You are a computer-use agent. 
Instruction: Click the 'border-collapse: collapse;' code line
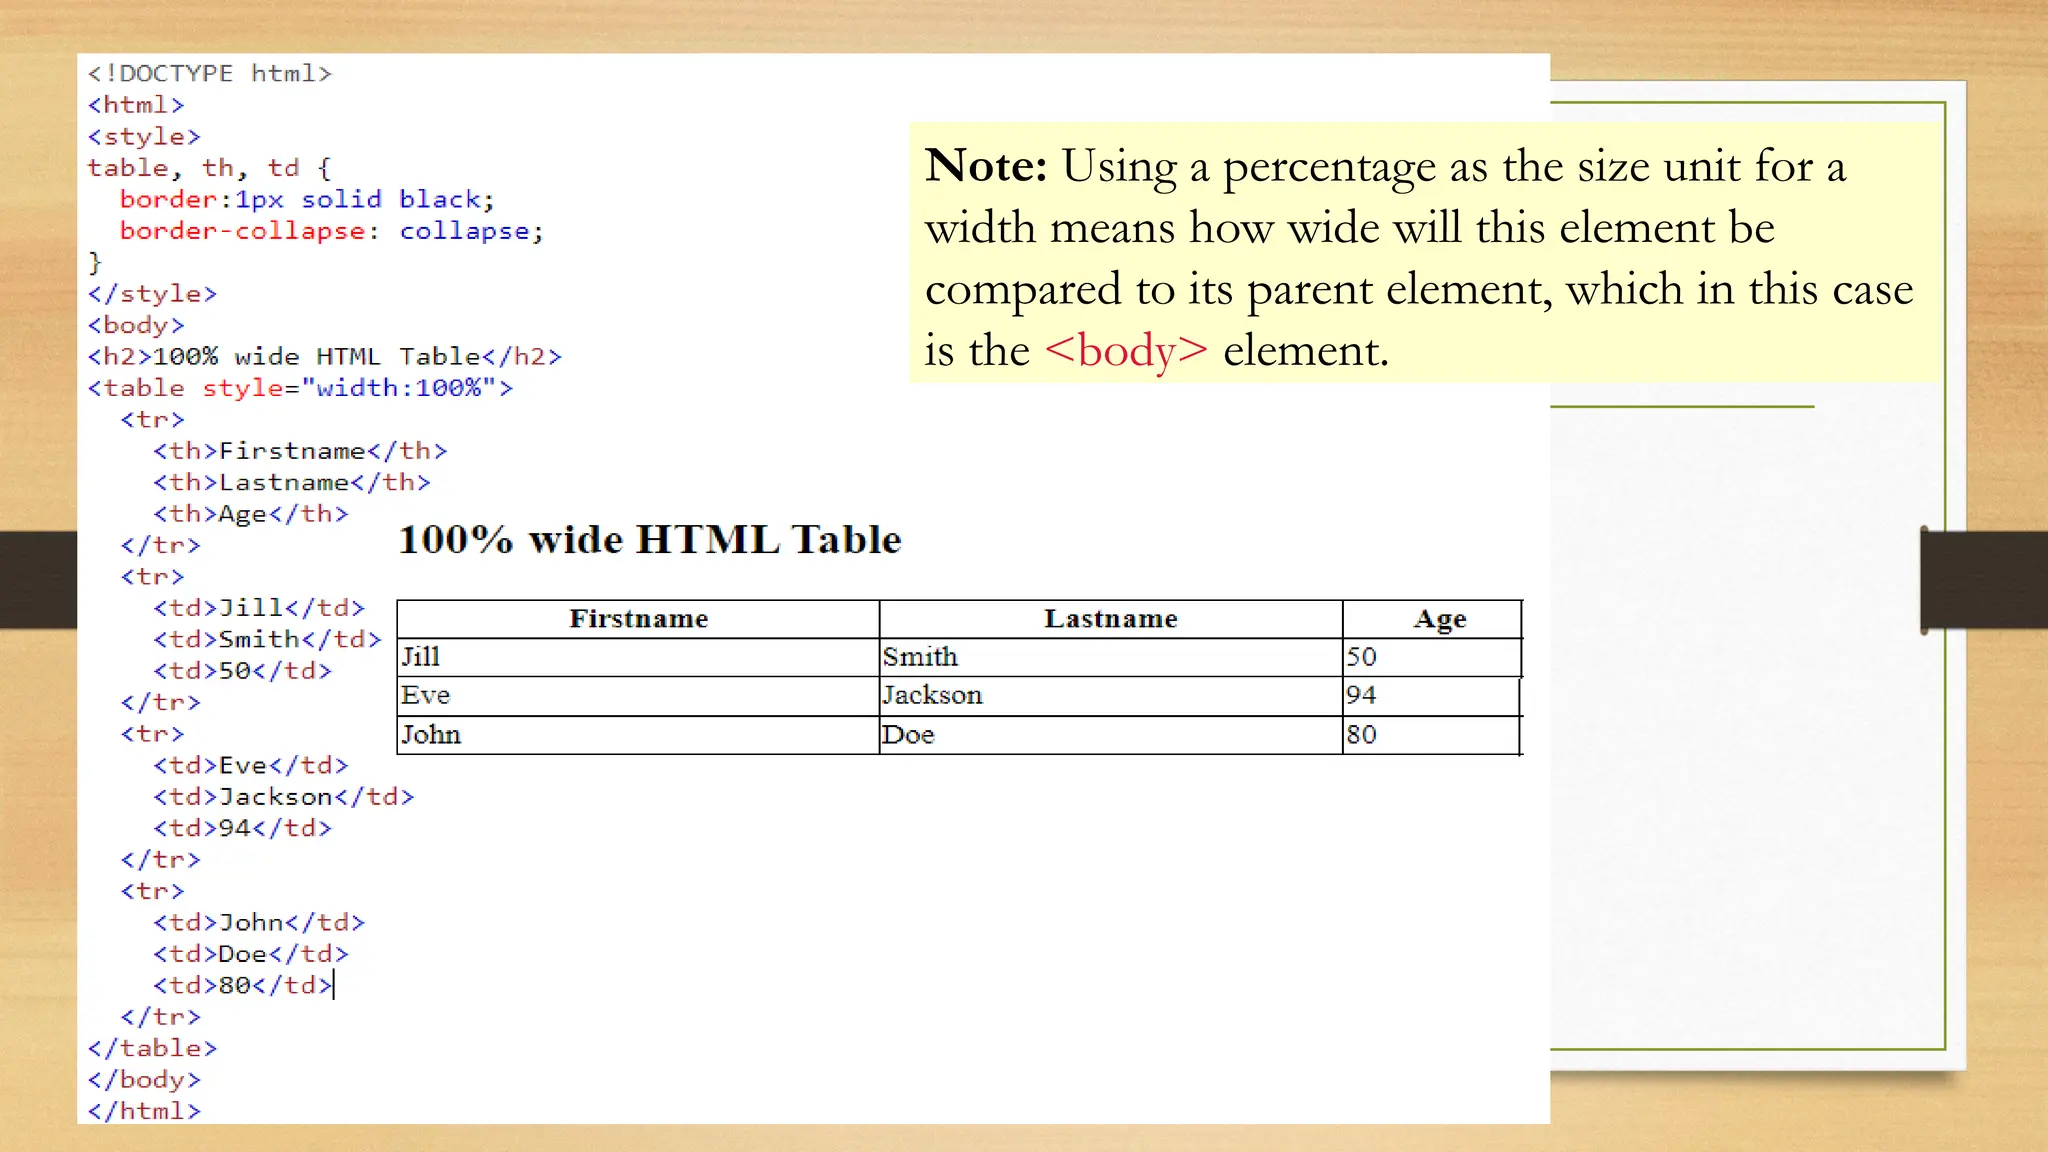(x=332, y=231)
